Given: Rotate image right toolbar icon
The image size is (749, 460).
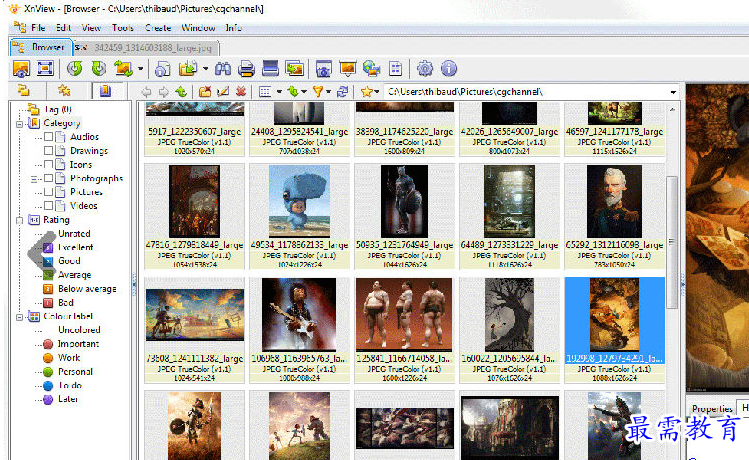Looking at the screenshot, I should [x=99, y=69].
